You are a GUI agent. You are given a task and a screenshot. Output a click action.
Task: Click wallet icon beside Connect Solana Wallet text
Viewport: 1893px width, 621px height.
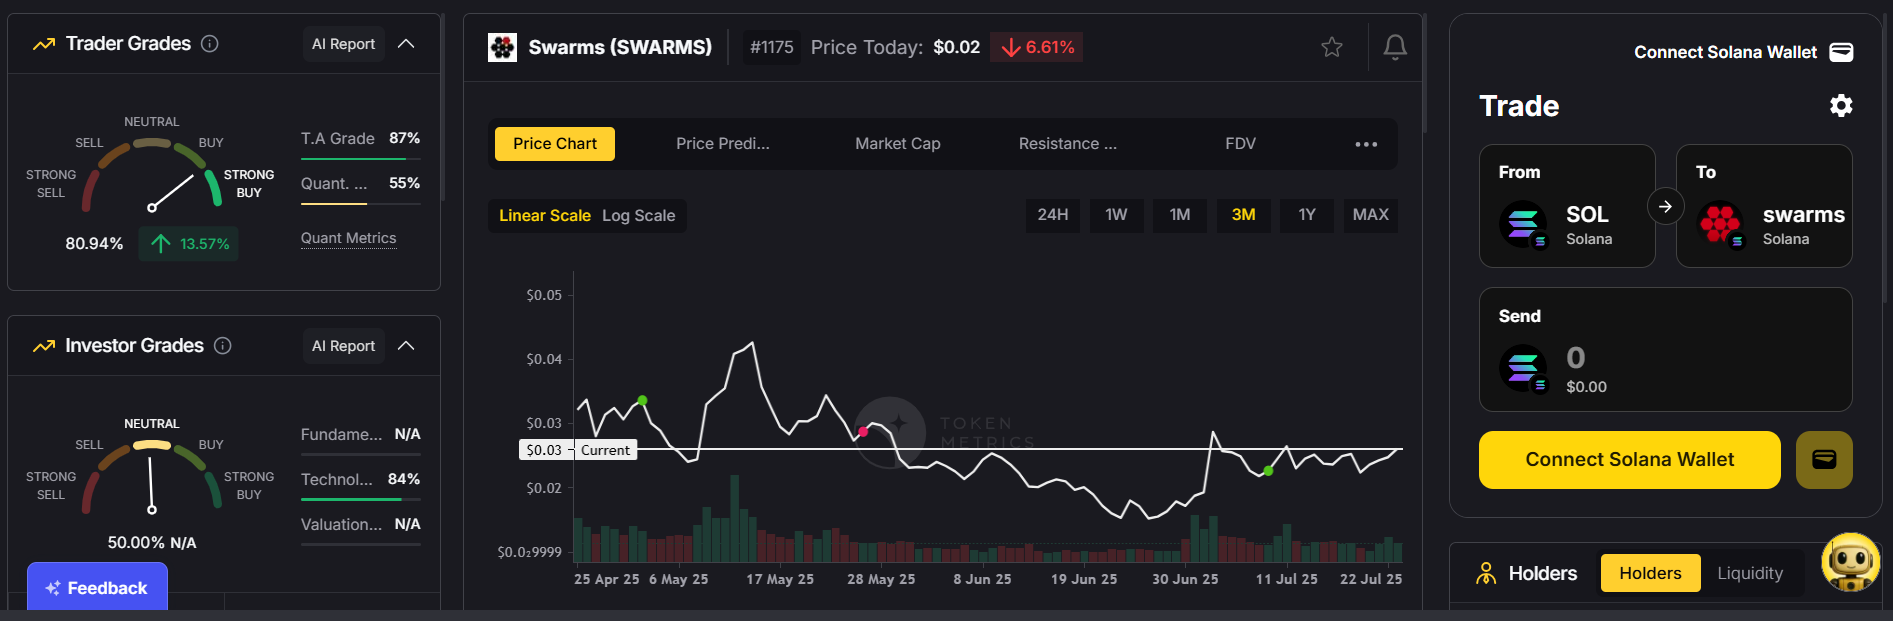point(1841,52)
